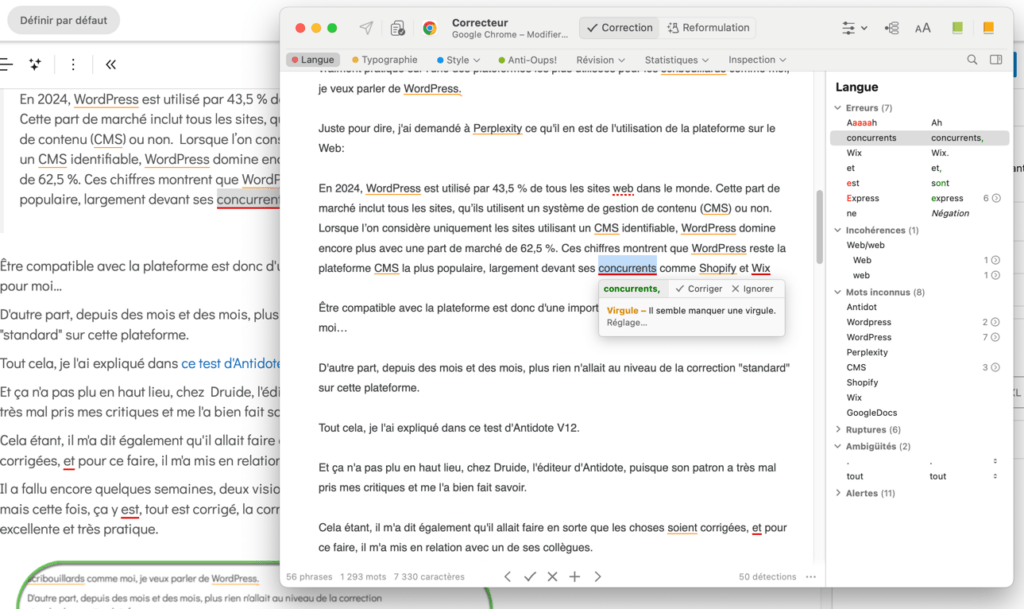Switch to Correction mode
This screenshot has height=609, width=1024.
point(620,27)
